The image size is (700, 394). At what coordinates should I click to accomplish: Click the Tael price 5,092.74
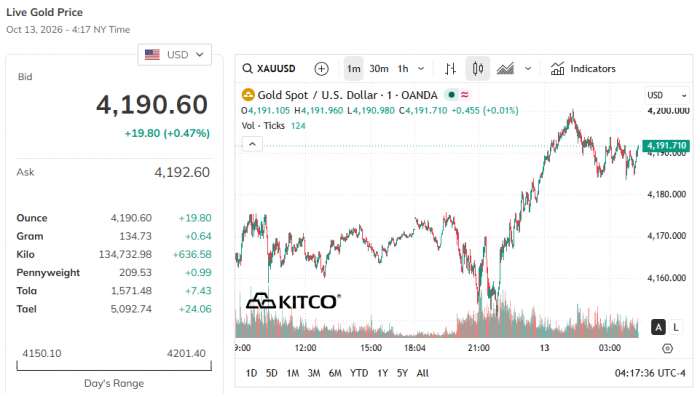coord(131,309)
